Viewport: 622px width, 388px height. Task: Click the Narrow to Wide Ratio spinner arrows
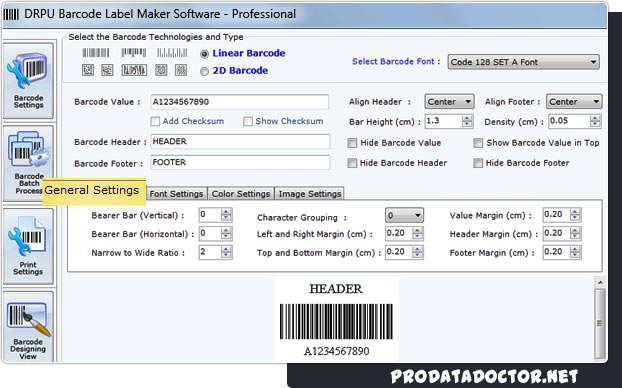[x=226, y=252]
